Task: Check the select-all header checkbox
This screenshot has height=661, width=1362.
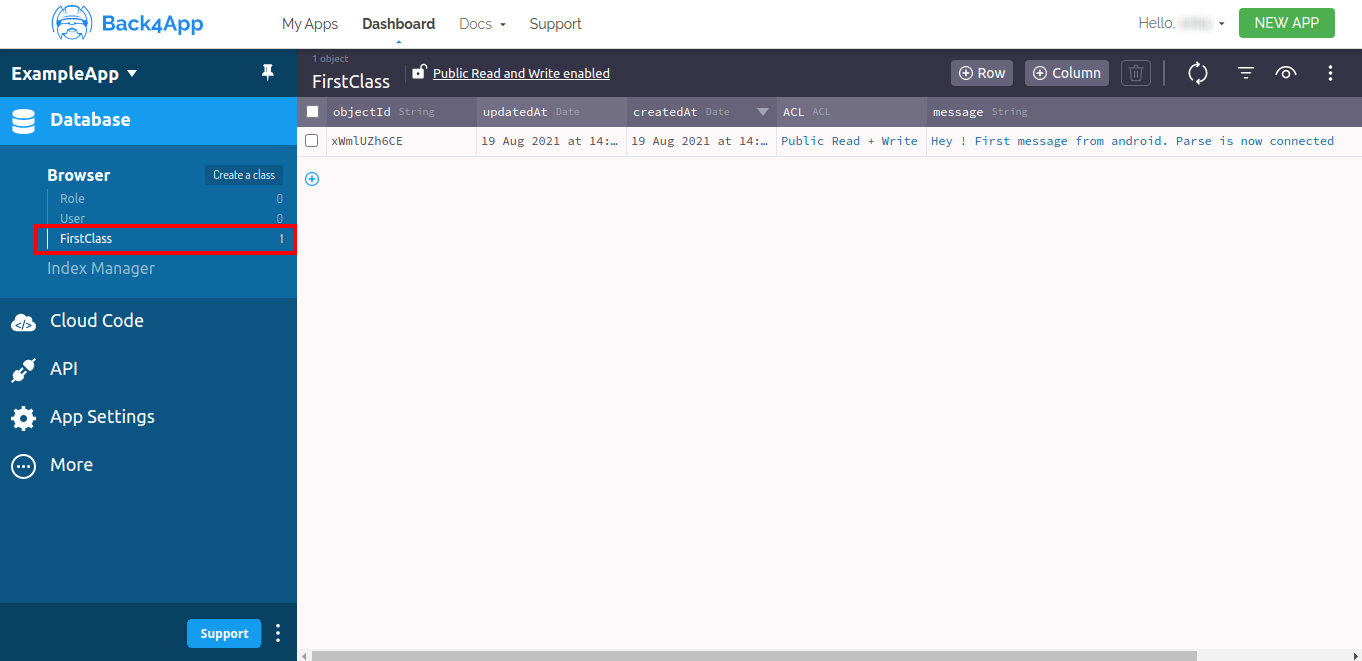Action: click(312, 112)
